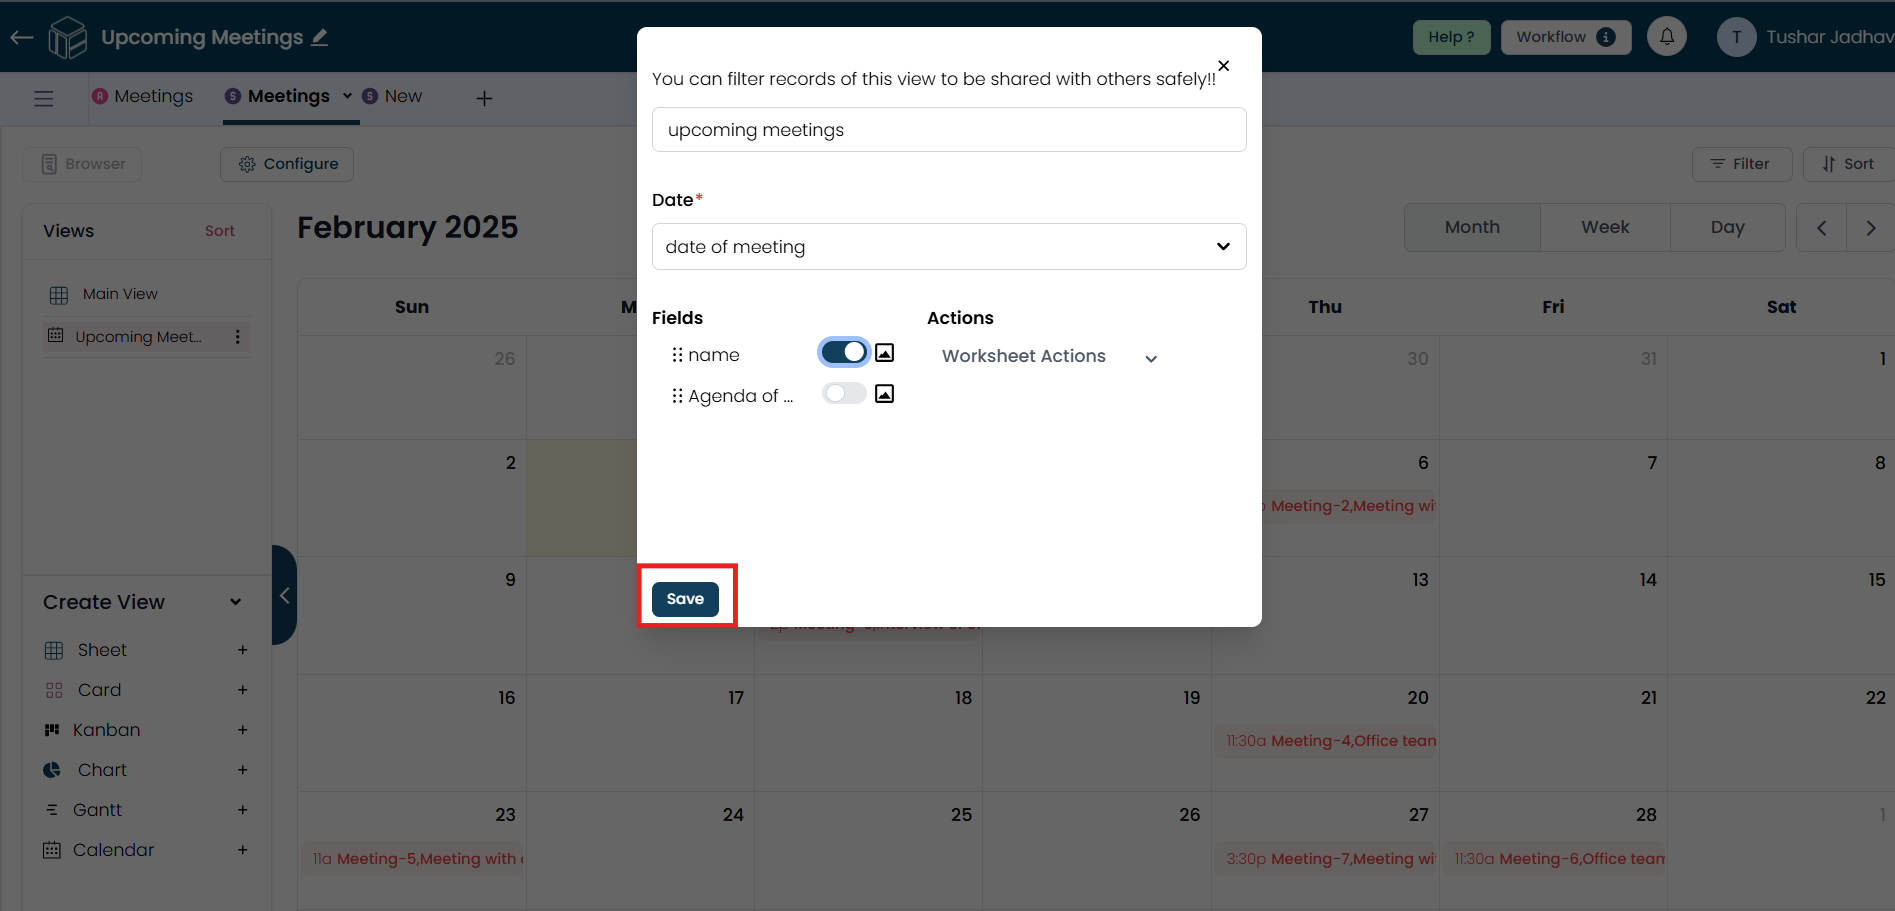Click plus icon to add new tab
This screenshot has width=1895, height=911.
coord(484,98)
